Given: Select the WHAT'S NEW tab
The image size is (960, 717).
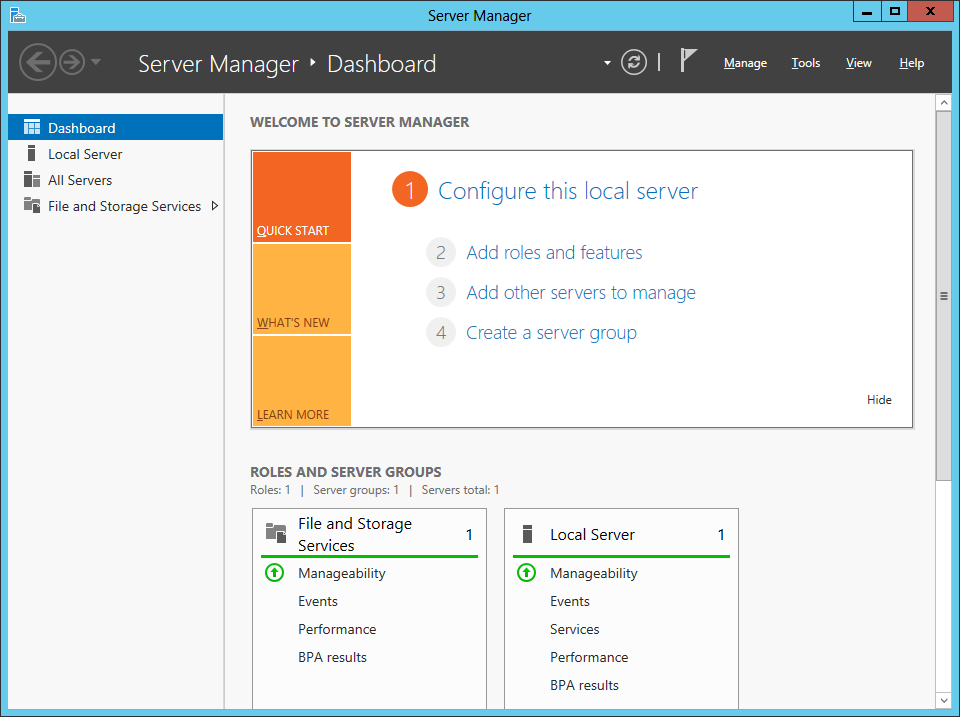Looking at the screenshot, I should (301, 289).
